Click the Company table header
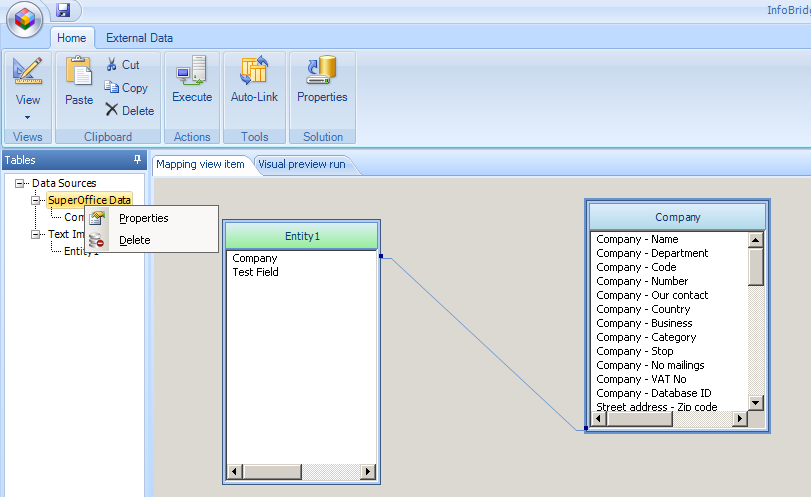Screen dimensions: 811x497 click(x=677, y=217)
